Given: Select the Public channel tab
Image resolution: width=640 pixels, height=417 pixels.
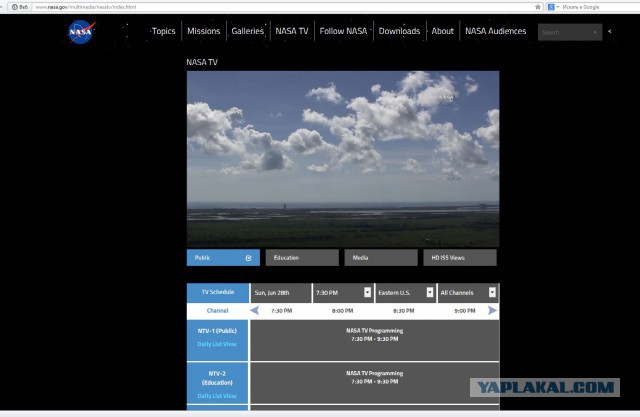Looking at the screenshot, I should click(x=223, y=257).
